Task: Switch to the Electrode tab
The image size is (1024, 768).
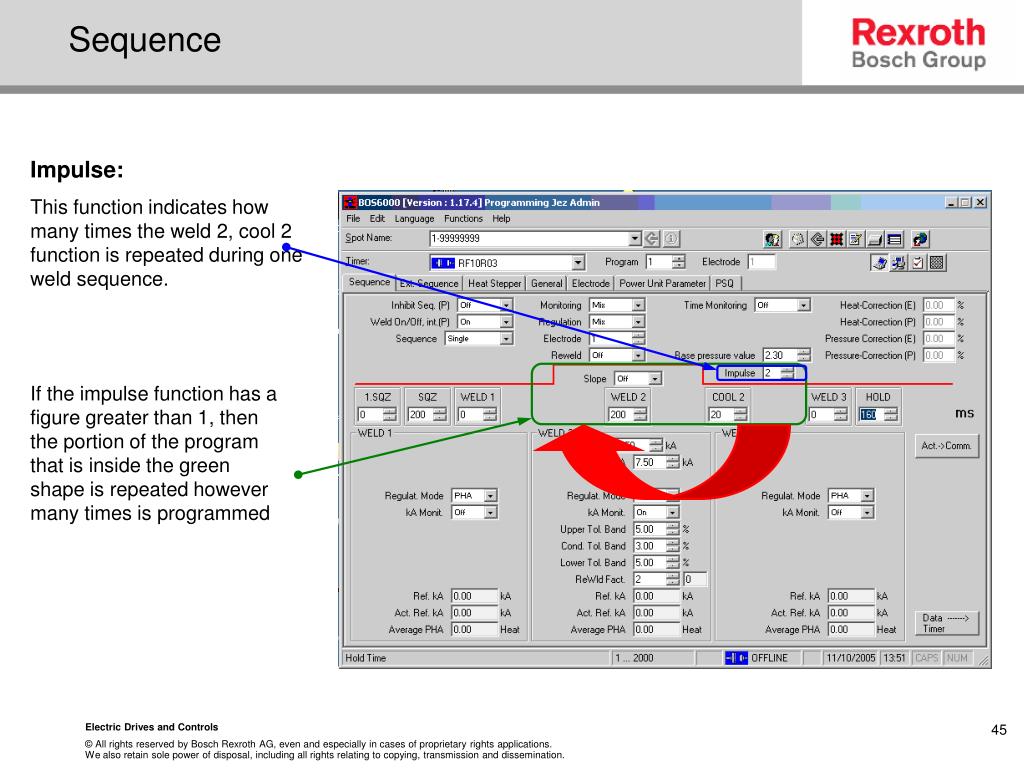Action: point(590,283)
